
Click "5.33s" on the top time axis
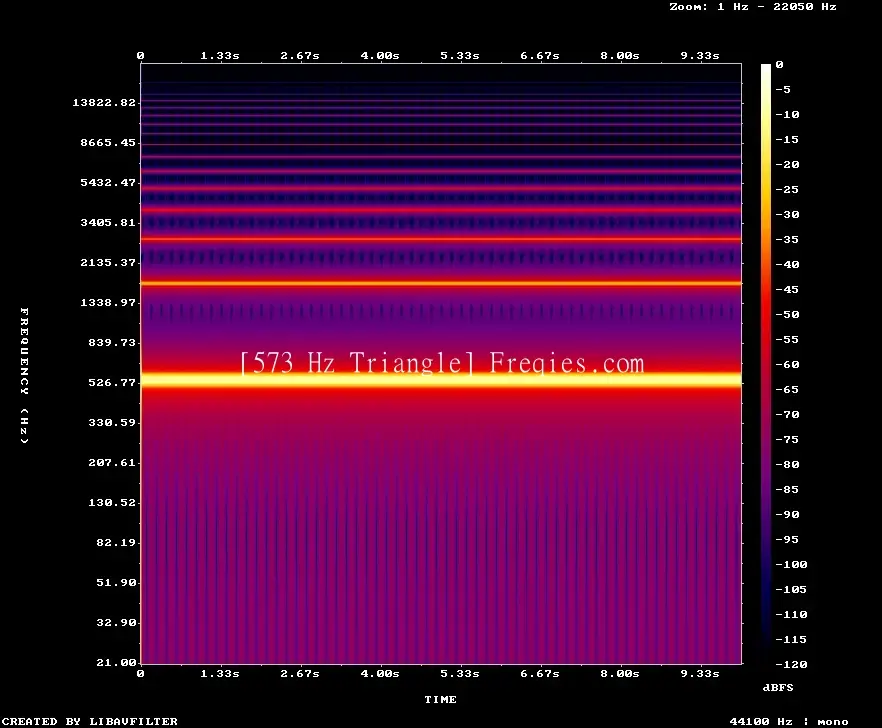tap(460, 56)
